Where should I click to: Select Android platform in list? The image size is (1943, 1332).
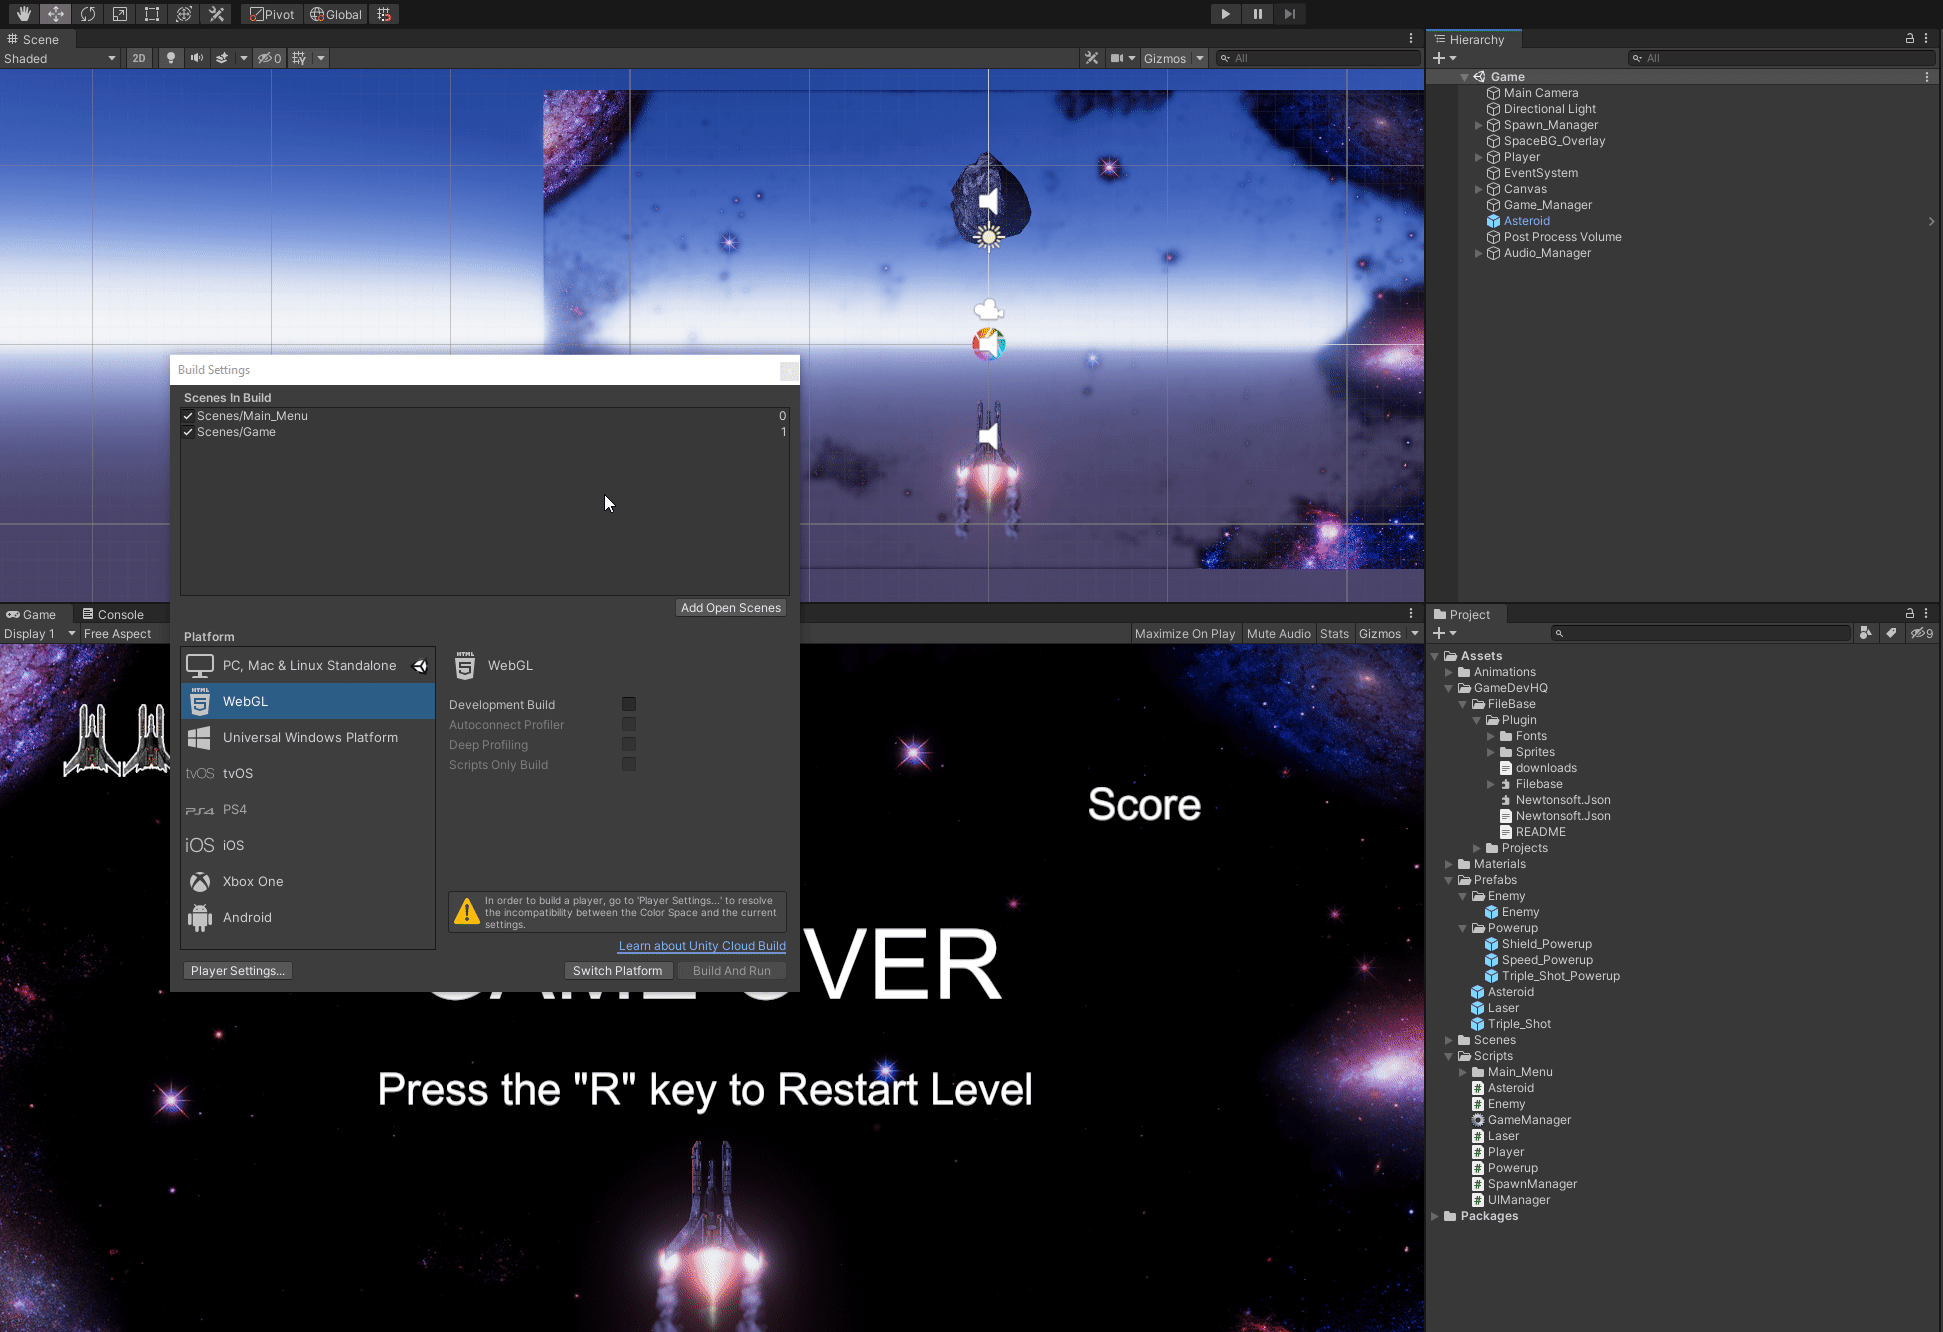click(247, 917)
